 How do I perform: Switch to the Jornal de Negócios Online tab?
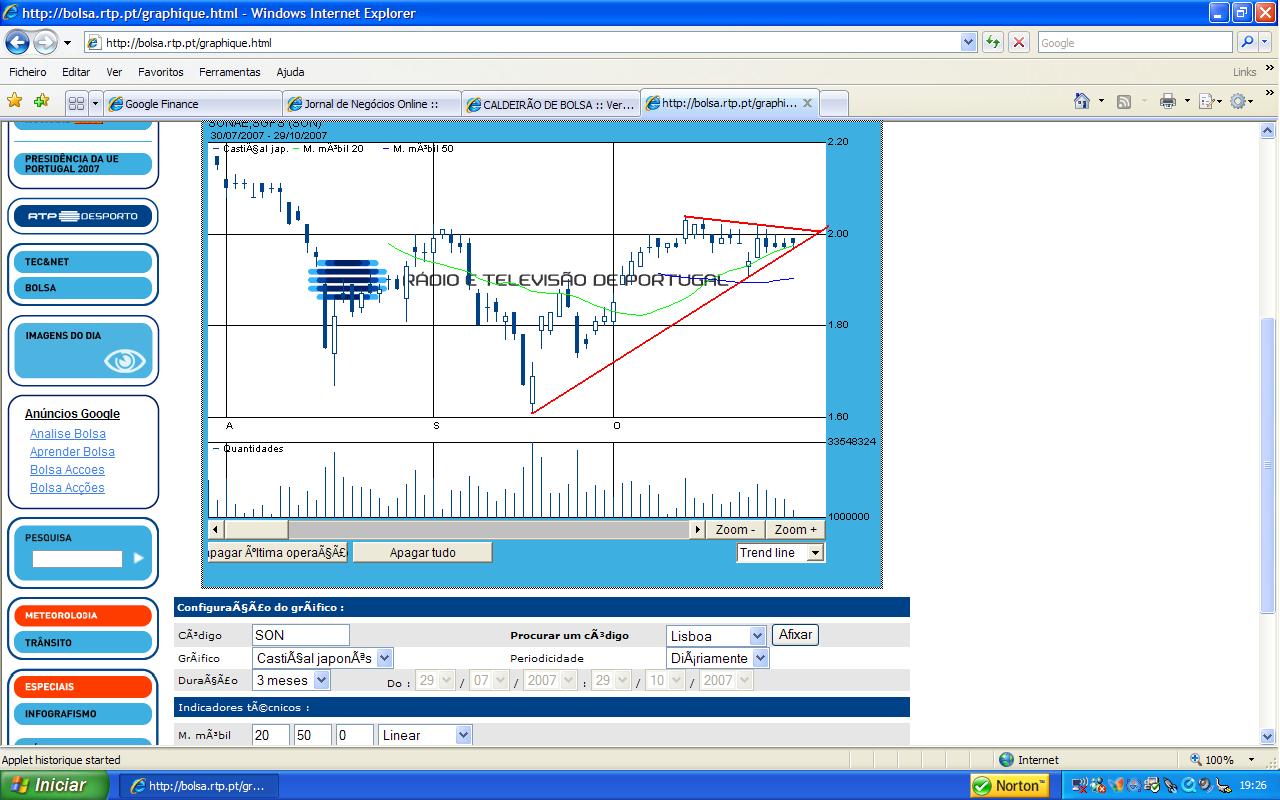point(372,104)
